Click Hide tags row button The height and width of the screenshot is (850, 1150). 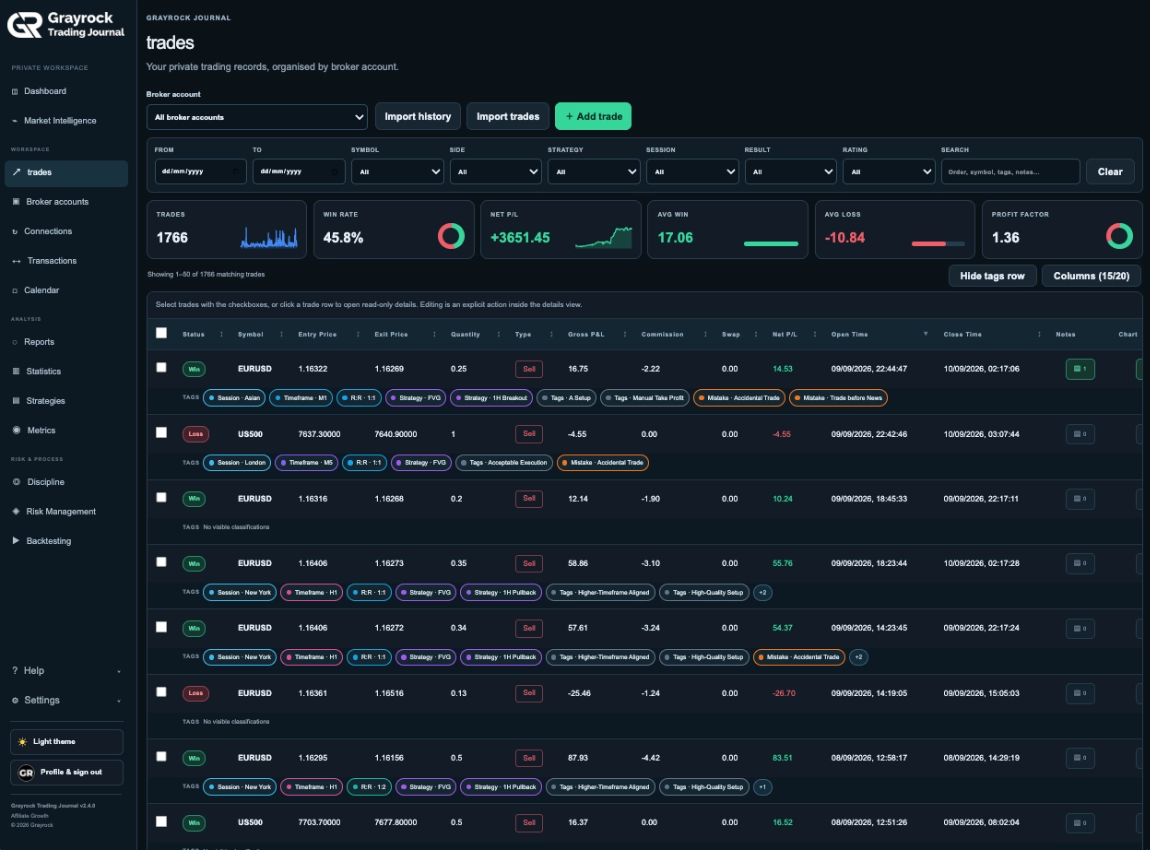pos(992,276)
